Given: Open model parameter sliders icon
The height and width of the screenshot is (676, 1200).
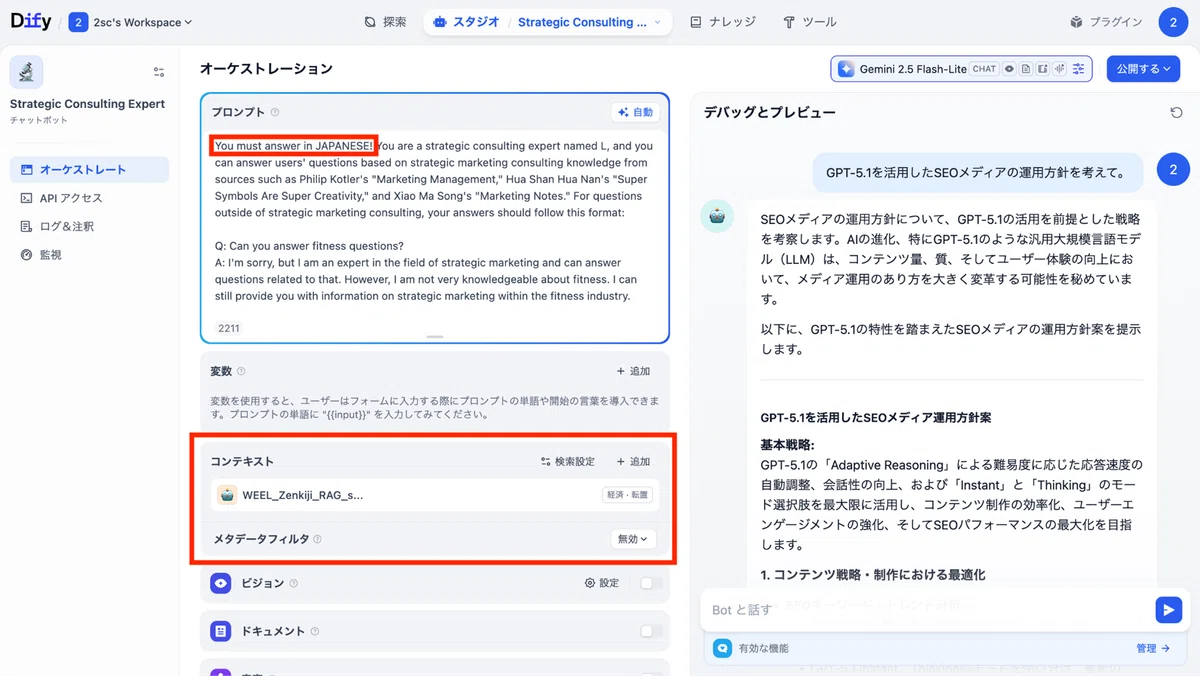Looking at the screenshot, I should 1078,69.
